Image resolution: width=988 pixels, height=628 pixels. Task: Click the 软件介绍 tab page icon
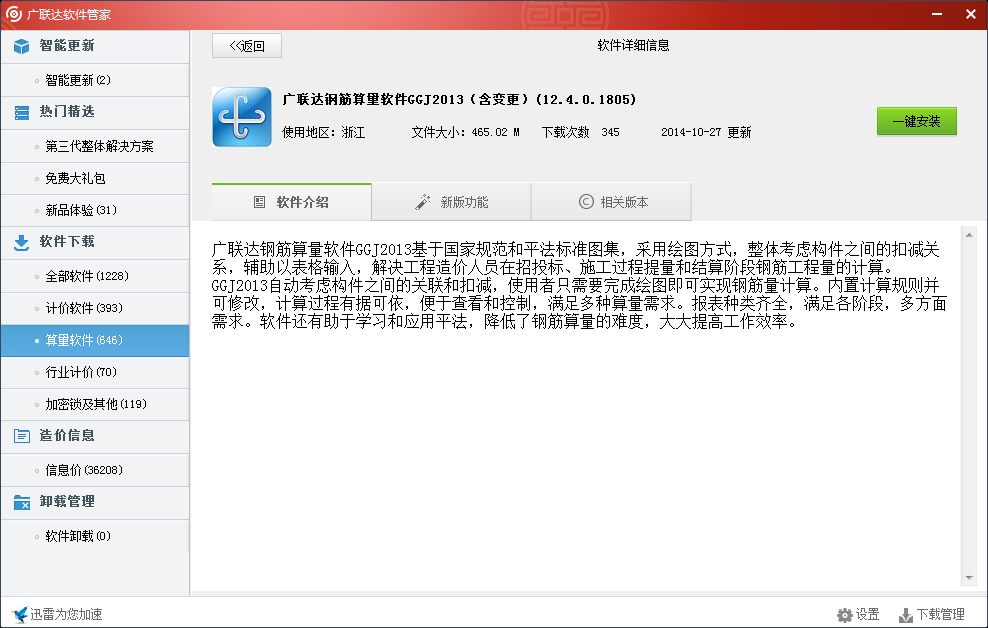pyautogui.click(x=259, y=202)
